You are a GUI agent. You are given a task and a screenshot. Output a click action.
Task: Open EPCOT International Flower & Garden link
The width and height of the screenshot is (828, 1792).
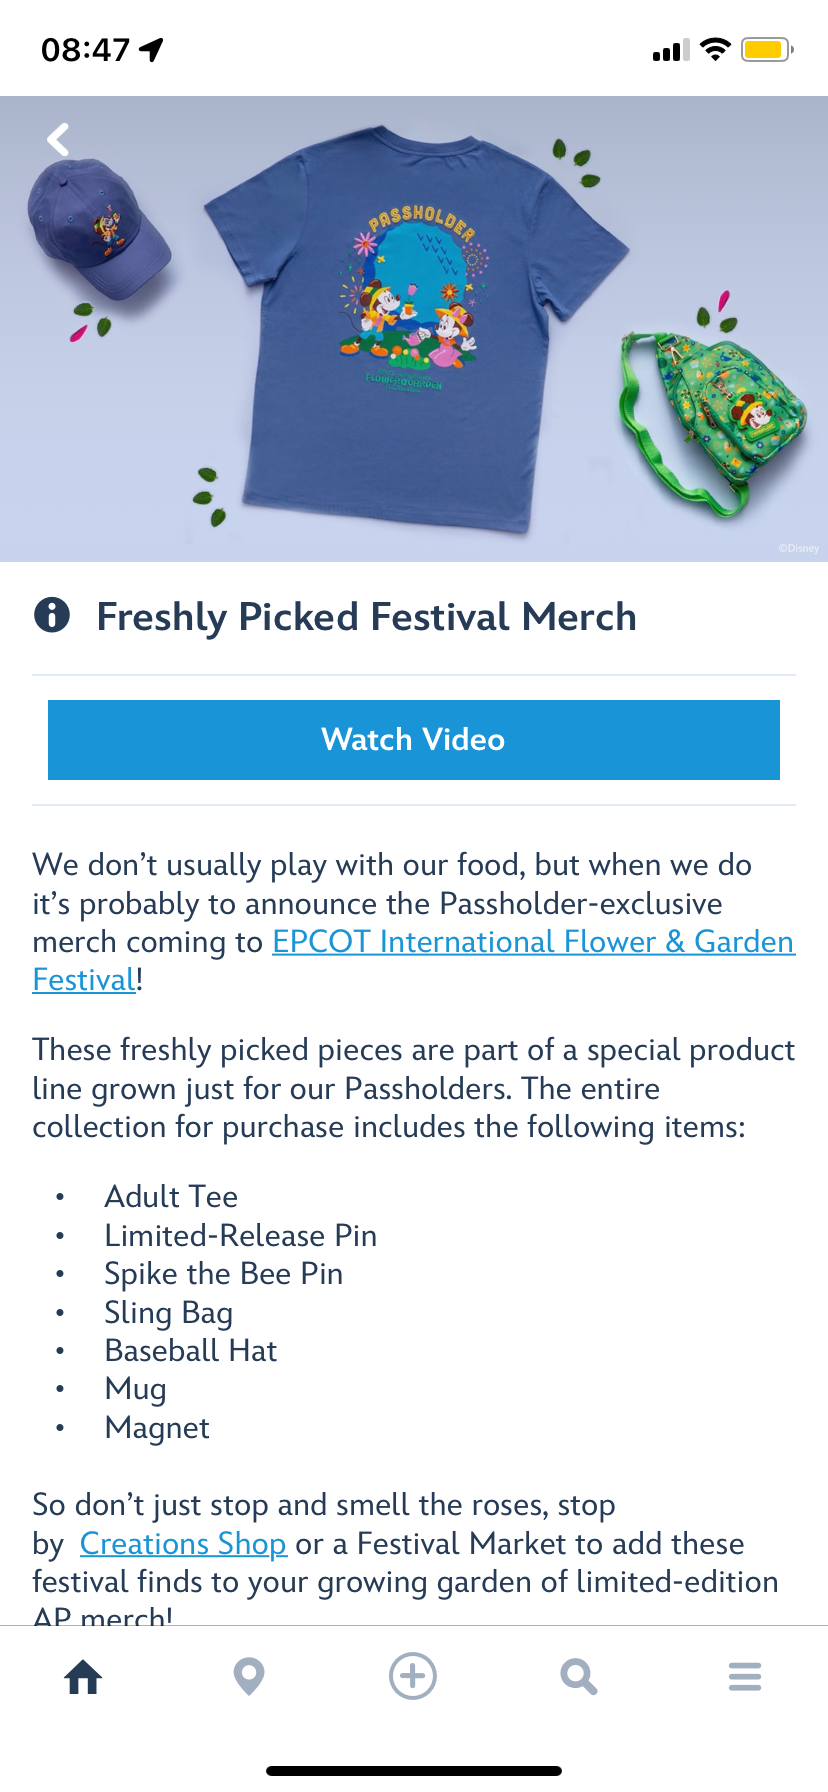[533, 942]
